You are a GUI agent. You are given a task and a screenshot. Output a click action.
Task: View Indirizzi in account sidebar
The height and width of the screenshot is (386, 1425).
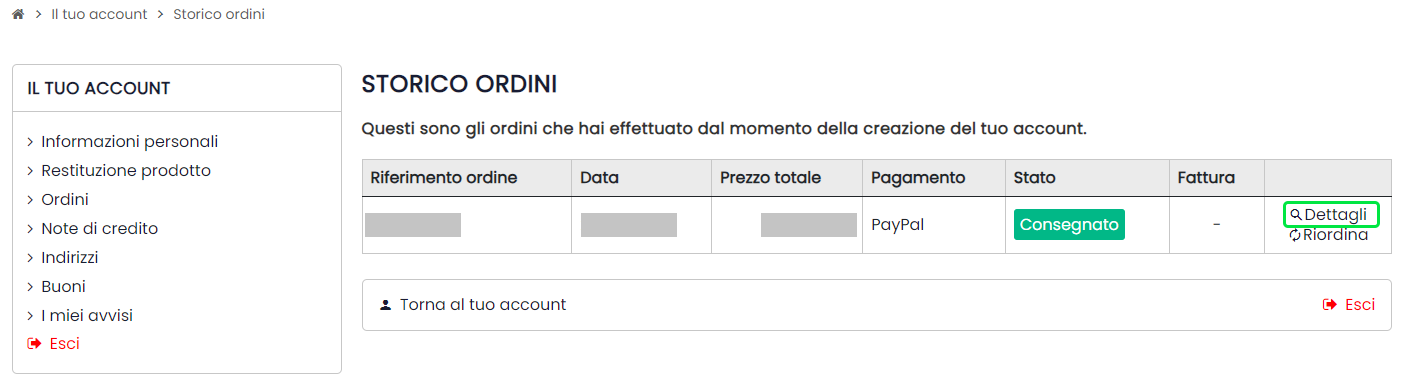coord(69,258)
